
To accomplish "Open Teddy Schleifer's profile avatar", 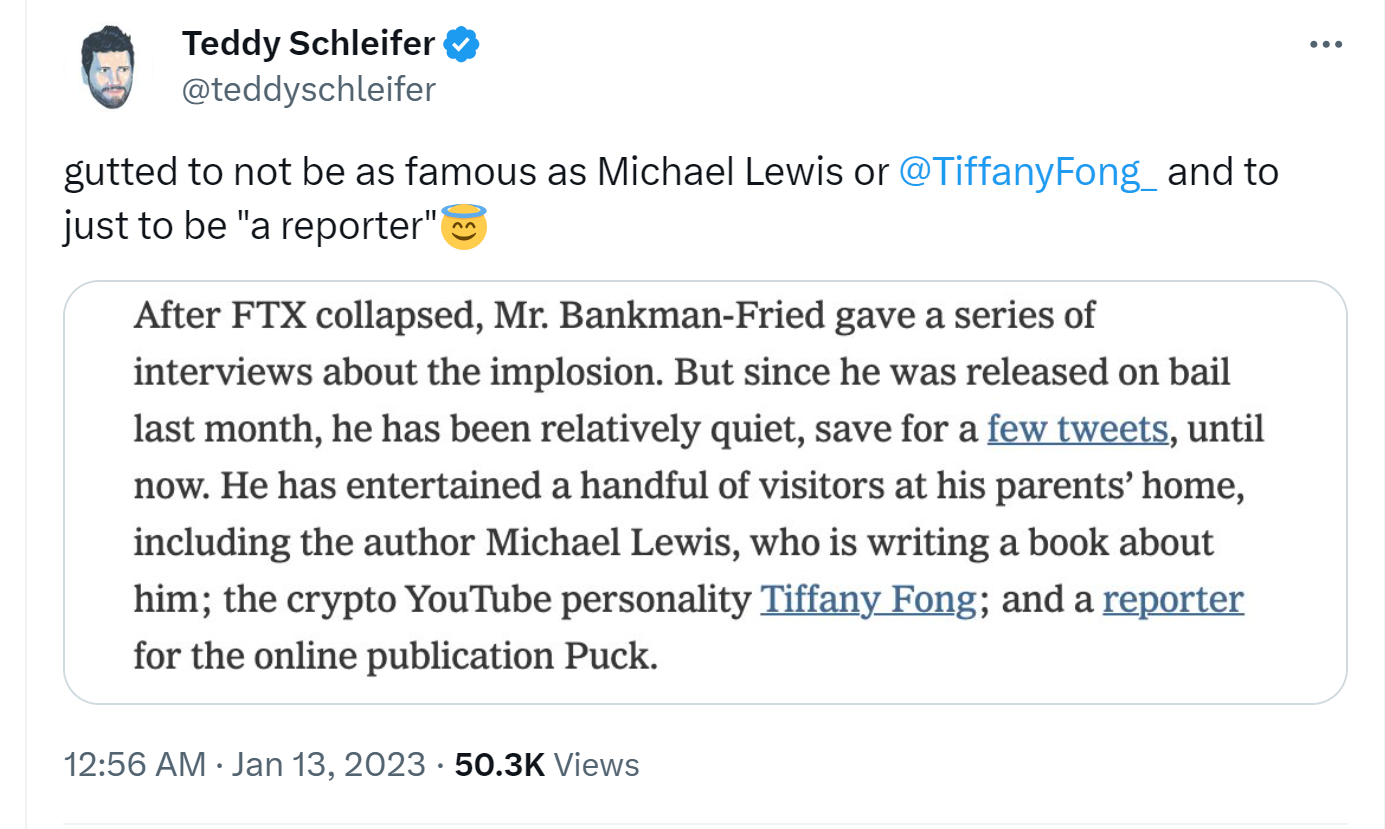I will pos(106,68).
